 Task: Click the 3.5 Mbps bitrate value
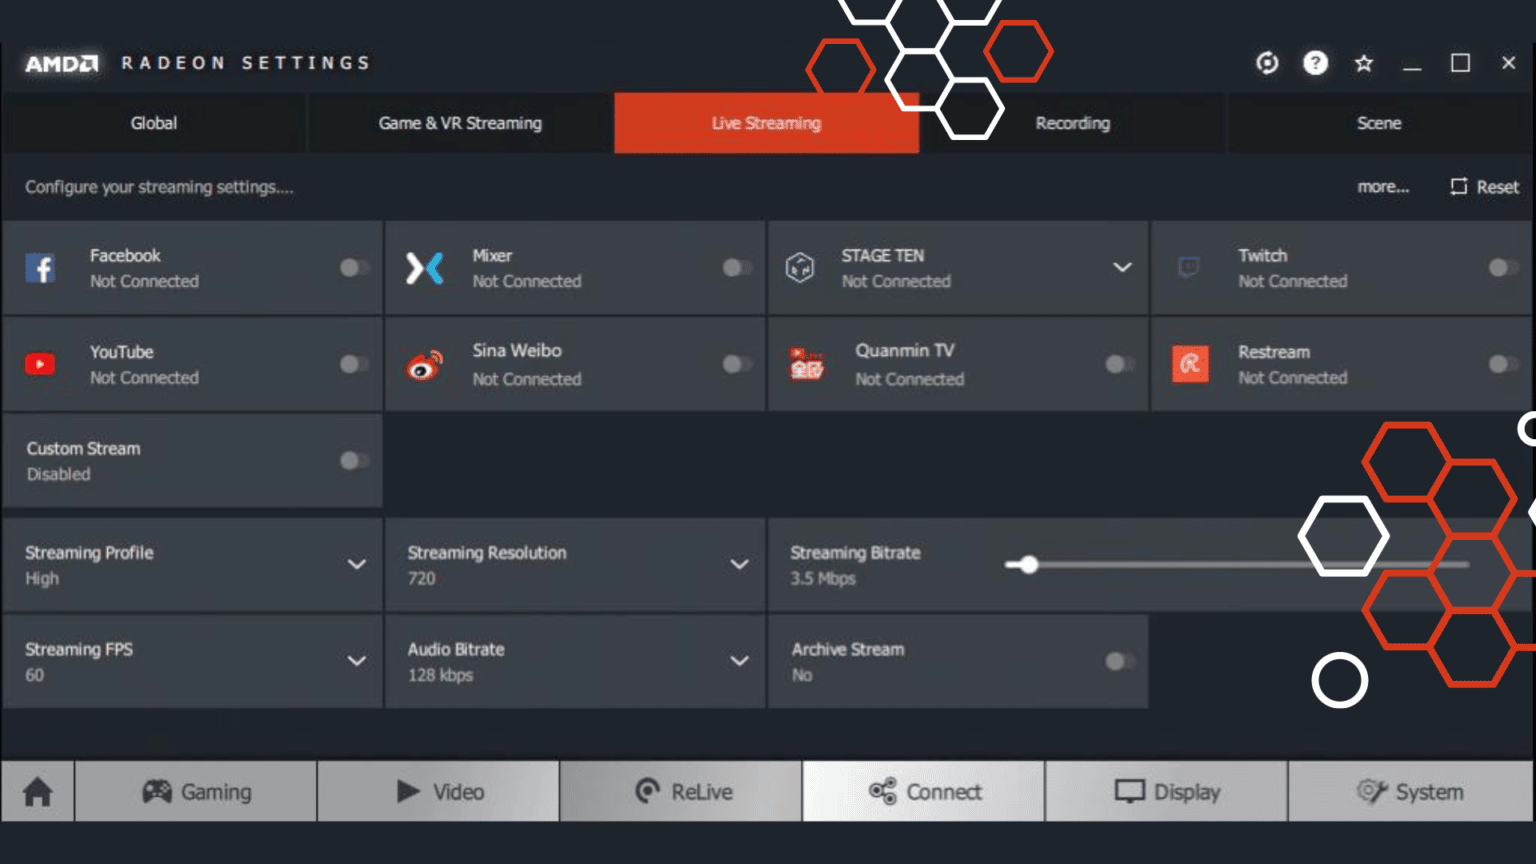[823, 579]
